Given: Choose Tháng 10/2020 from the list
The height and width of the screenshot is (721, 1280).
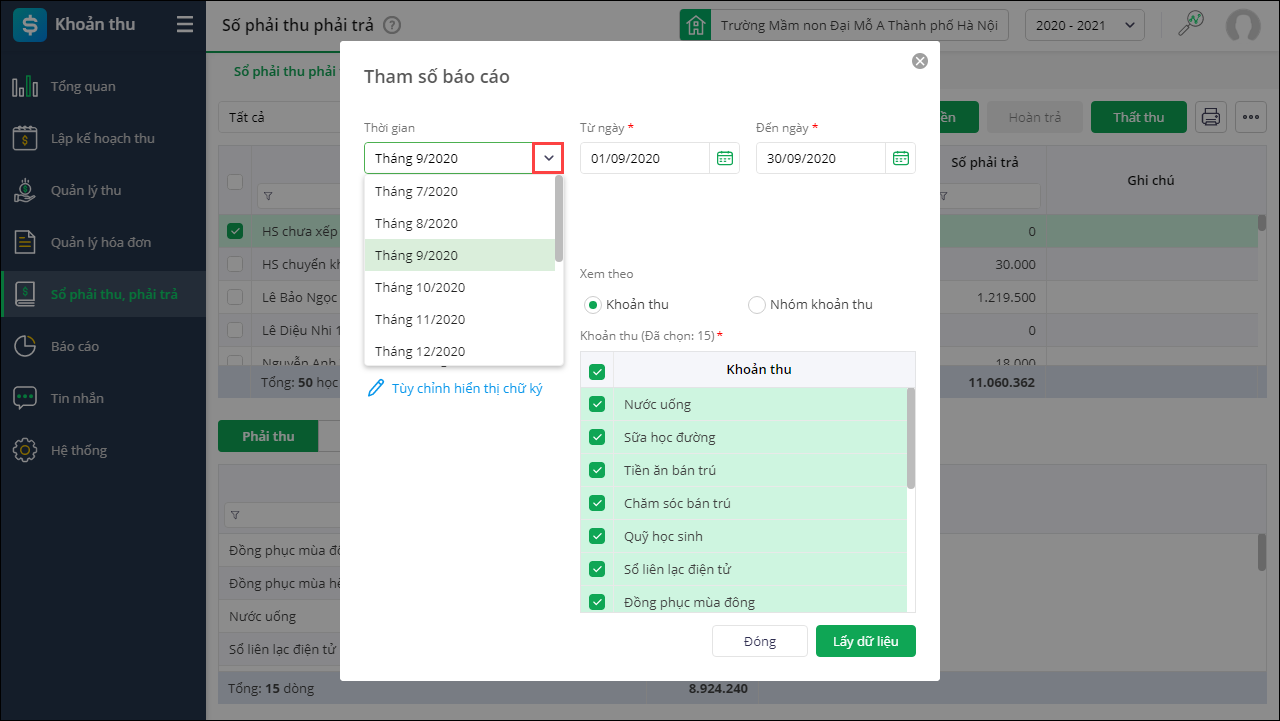Looking at the screenshot, I should tap(420, 287).
